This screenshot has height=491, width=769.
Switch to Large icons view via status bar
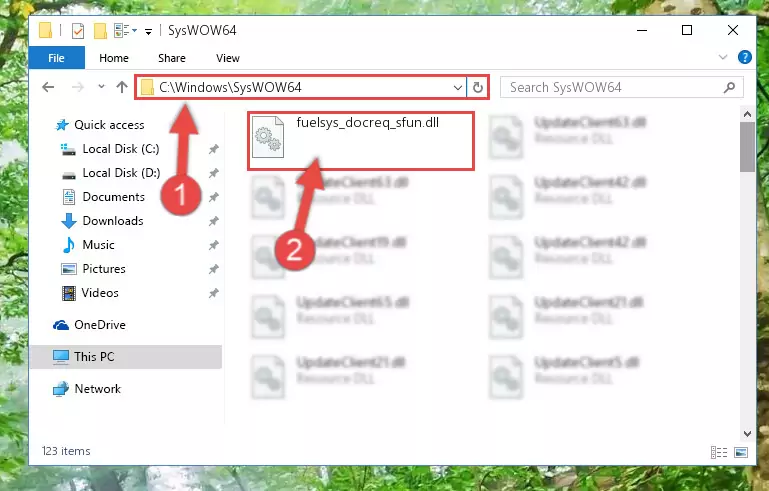(x=741, y=452)
